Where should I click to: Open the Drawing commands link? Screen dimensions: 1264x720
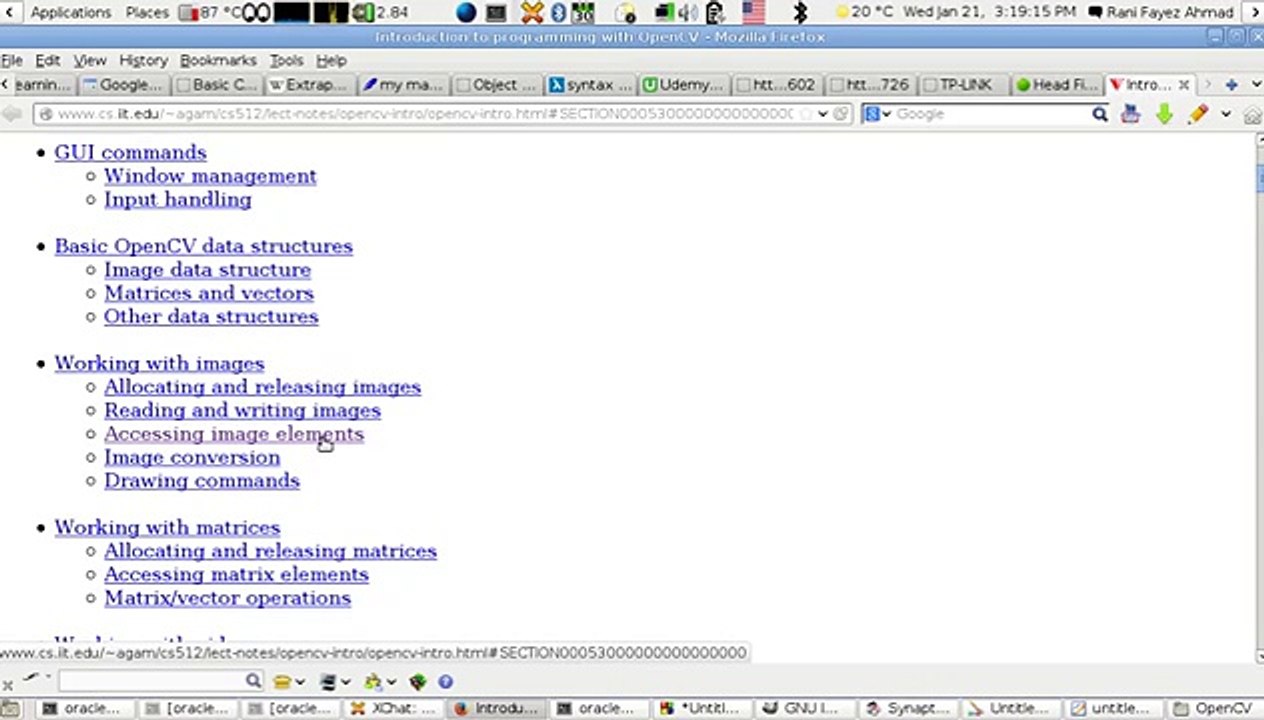coord(202,480)
